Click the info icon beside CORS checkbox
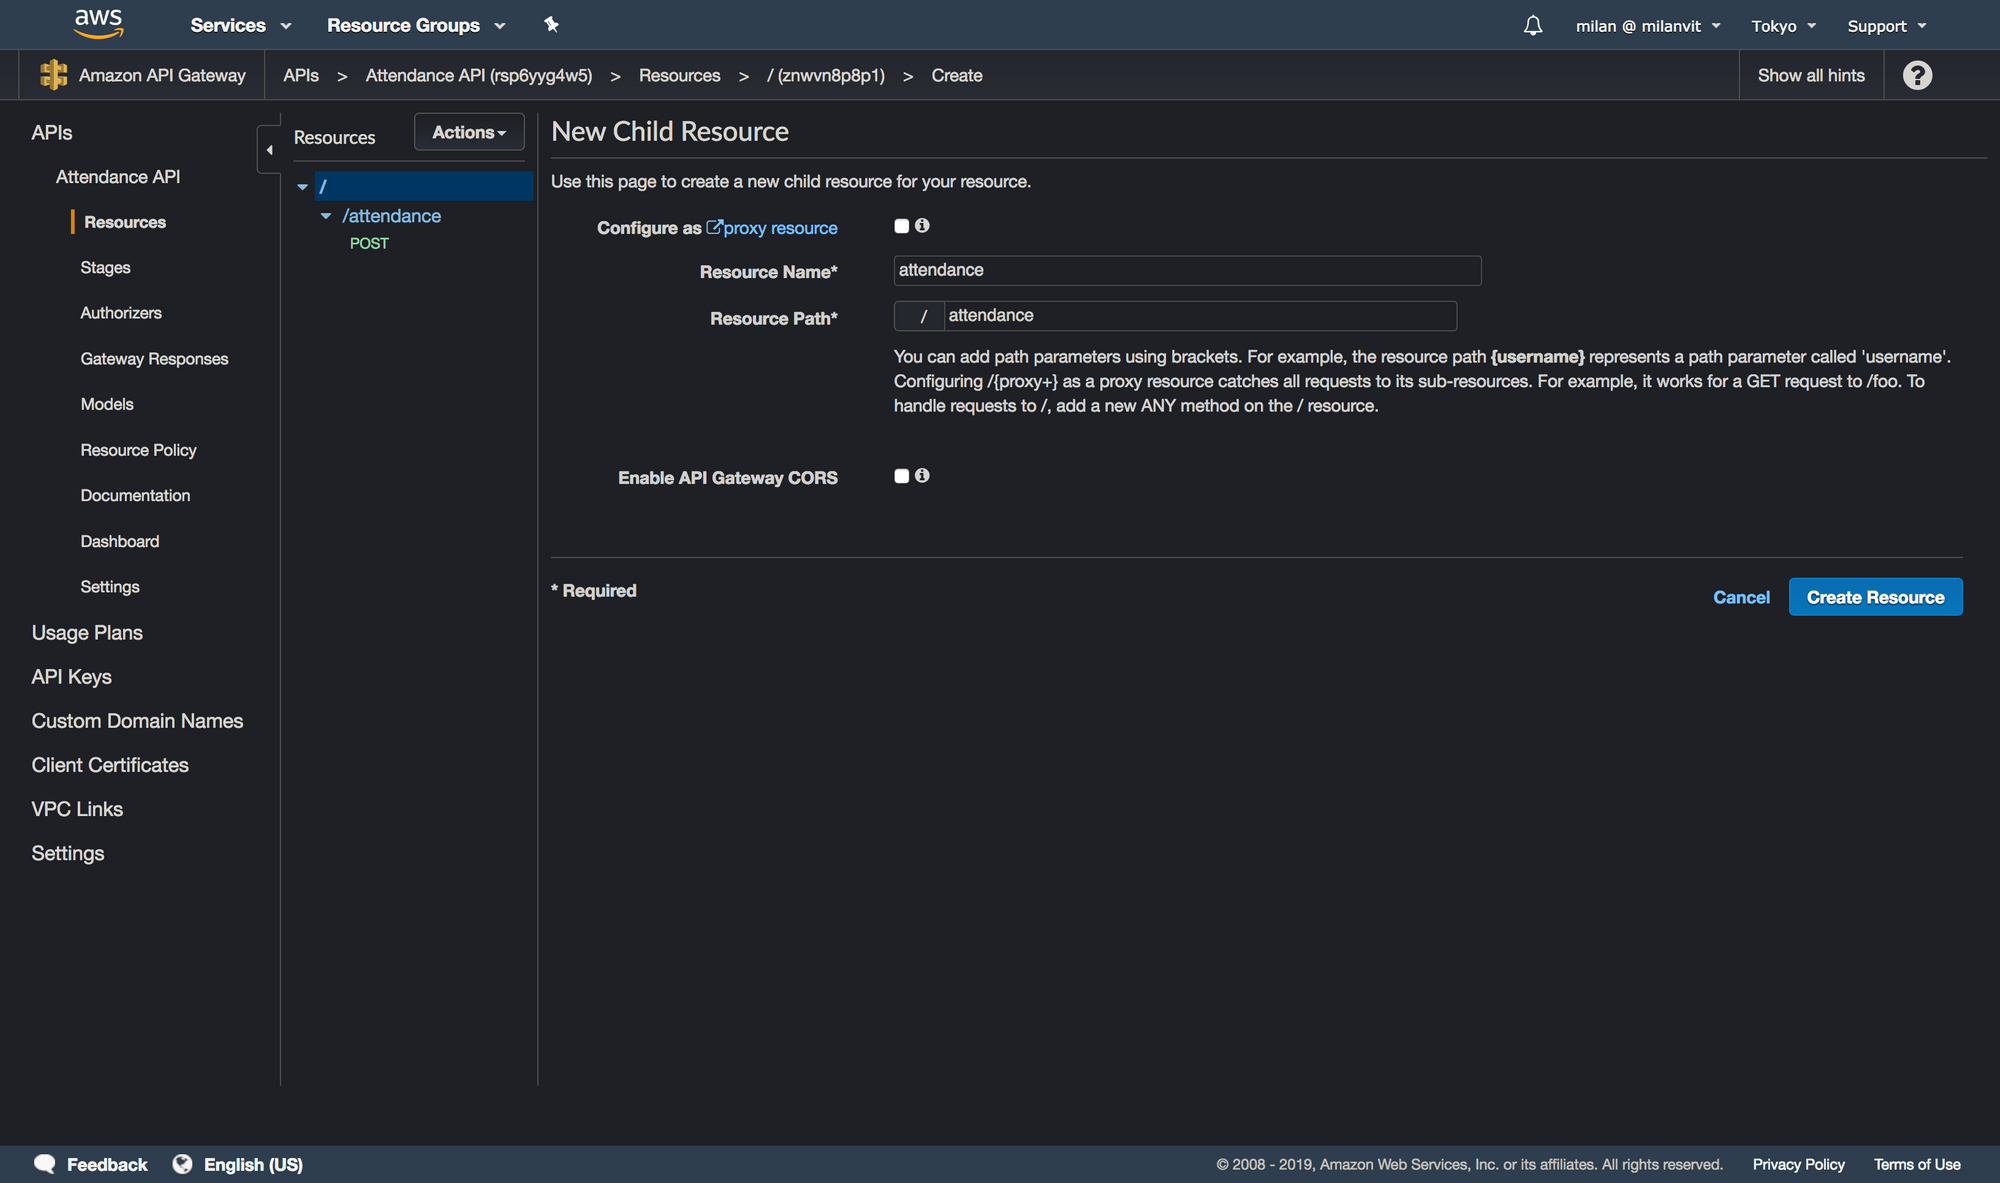2000x1183 pixels. coord(922,476)
